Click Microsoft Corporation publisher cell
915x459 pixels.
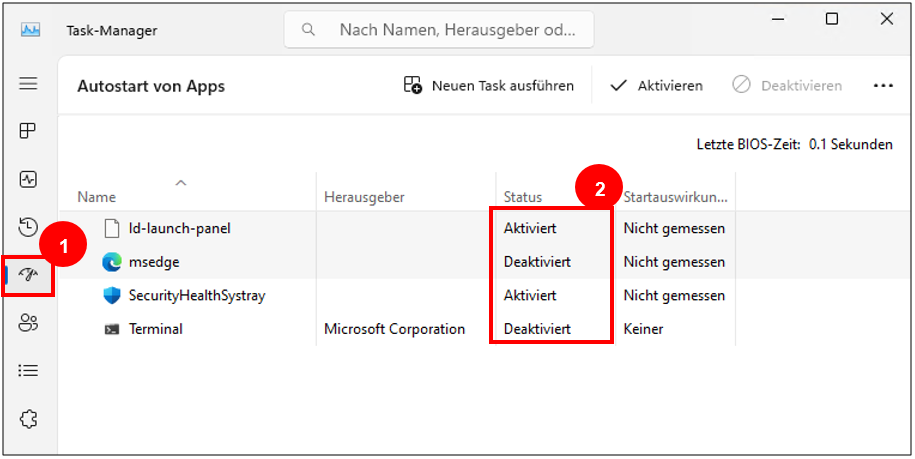394,330
